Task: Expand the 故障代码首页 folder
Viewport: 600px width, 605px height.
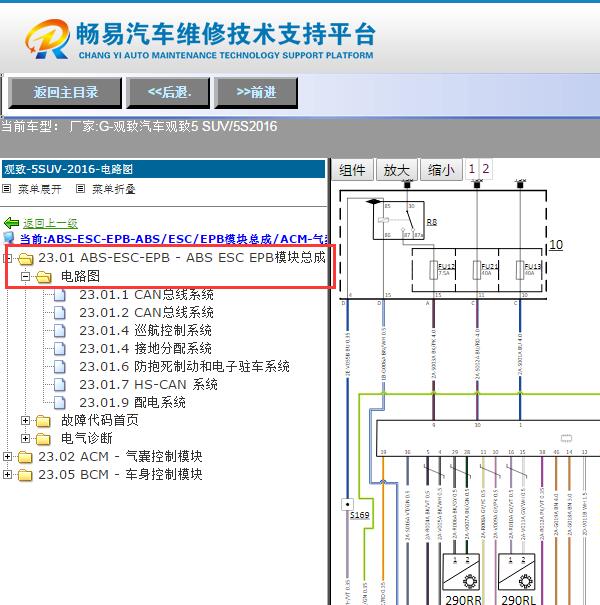Action: [x=25, y=421]
